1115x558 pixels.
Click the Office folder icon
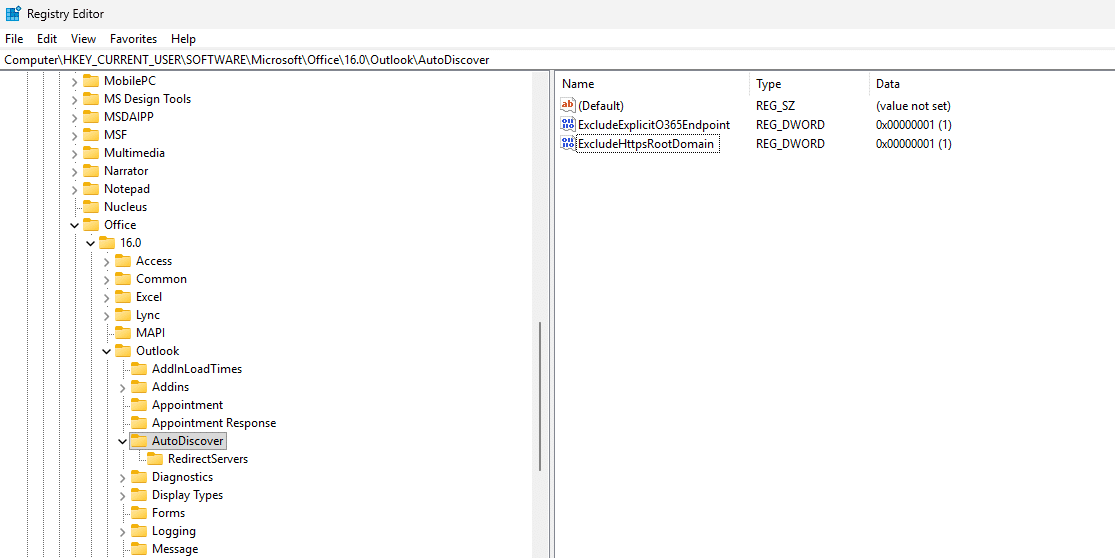[90, 225]
